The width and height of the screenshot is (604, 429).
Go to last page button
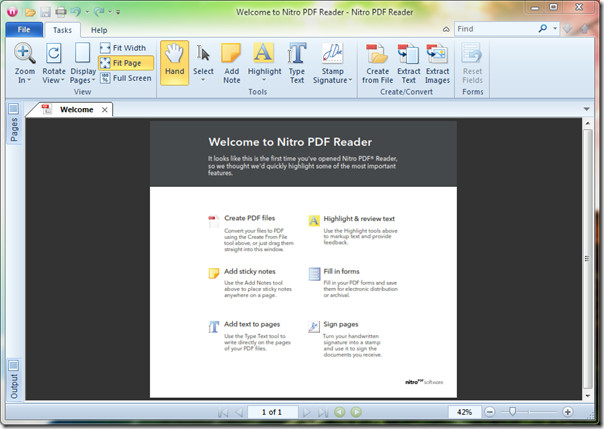323,412
